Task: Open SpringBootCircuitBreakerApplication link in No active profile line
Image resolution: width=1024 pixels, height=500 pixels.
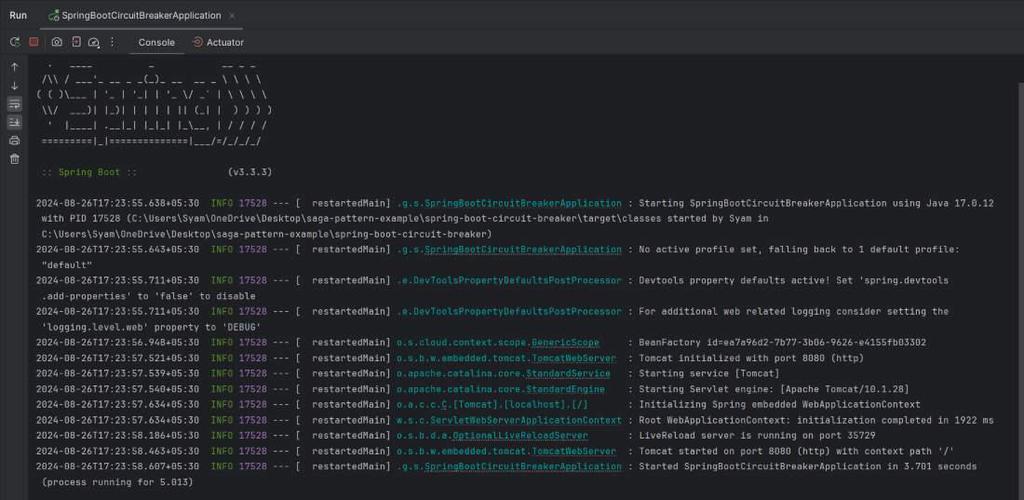Action: tap(522, 249)
